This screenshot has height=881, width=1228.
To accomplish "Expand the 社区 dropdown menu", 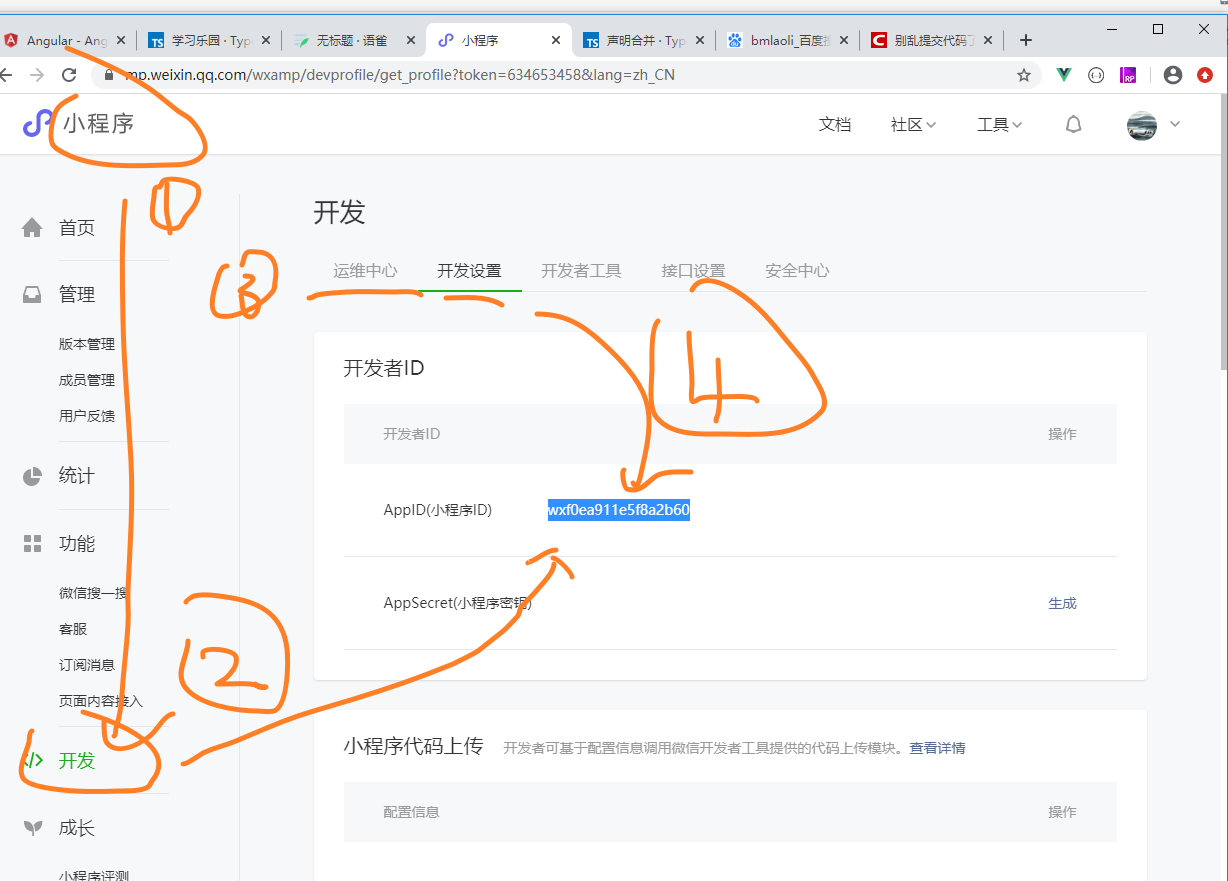I will coord(913,124).
